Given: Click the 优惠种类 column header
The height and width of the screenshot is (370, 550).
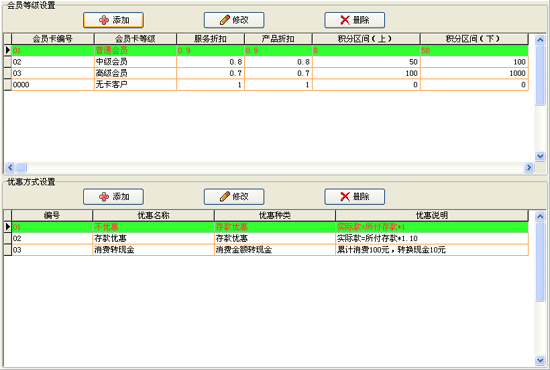Looking at the screenshot, I should pos(275,215).
